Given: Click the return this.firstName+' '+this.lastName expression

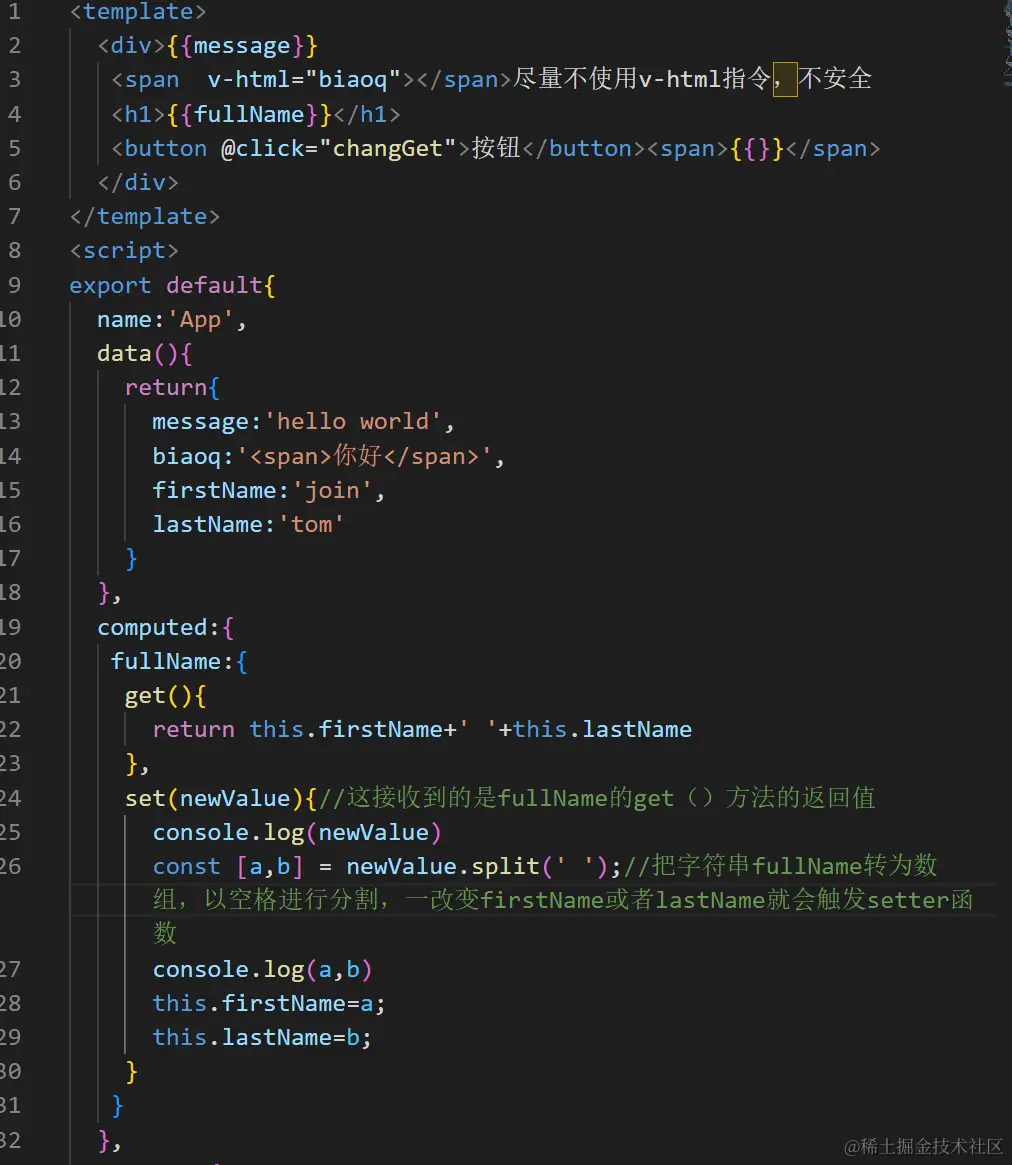Looking at the screenshot, I should tap(422, 729).
